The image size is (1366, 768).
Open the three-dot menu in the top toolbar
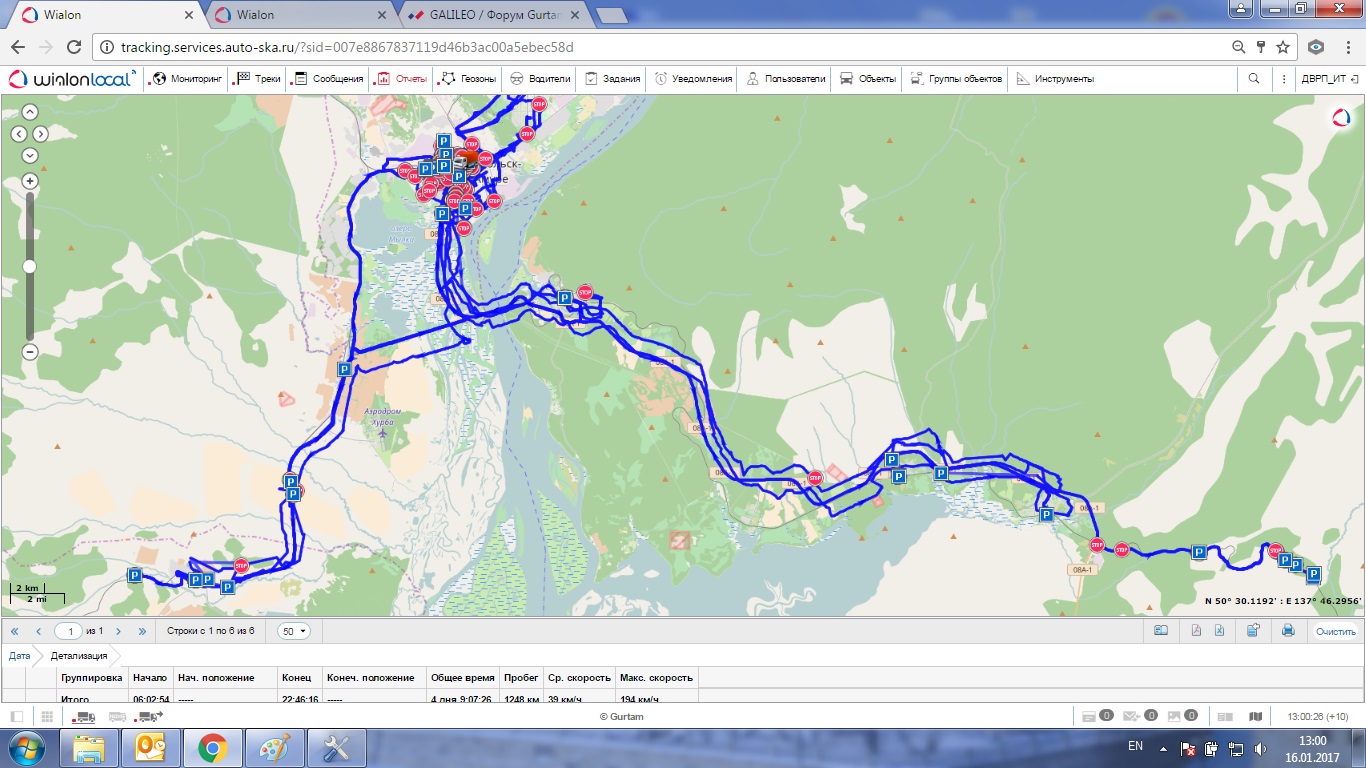pyautogui.click(x=1284, y=79)
